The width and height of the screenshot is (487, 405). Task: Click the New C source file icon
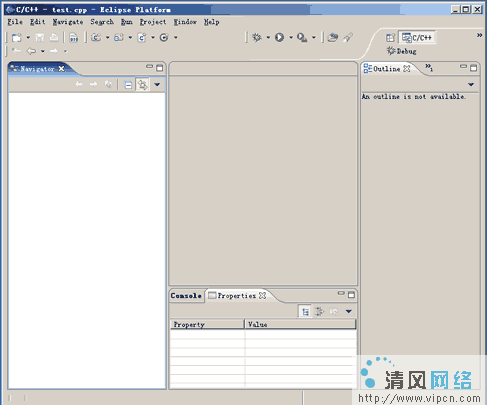coord(142,38)
